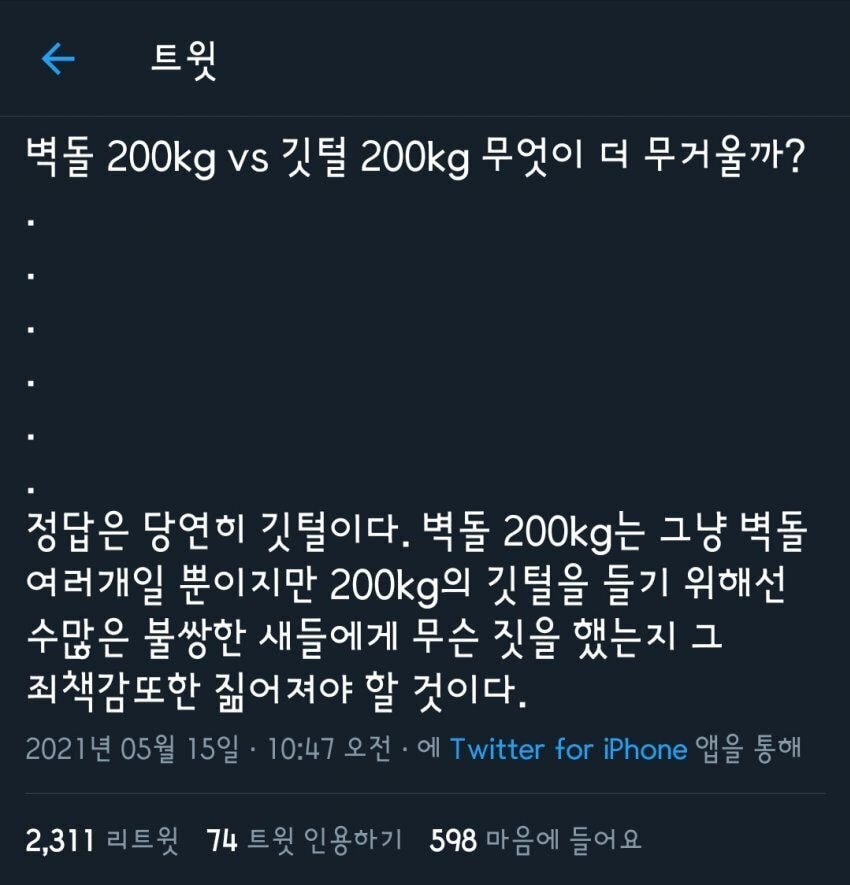Click the last dot above 정답은

(x=32, y=490)
